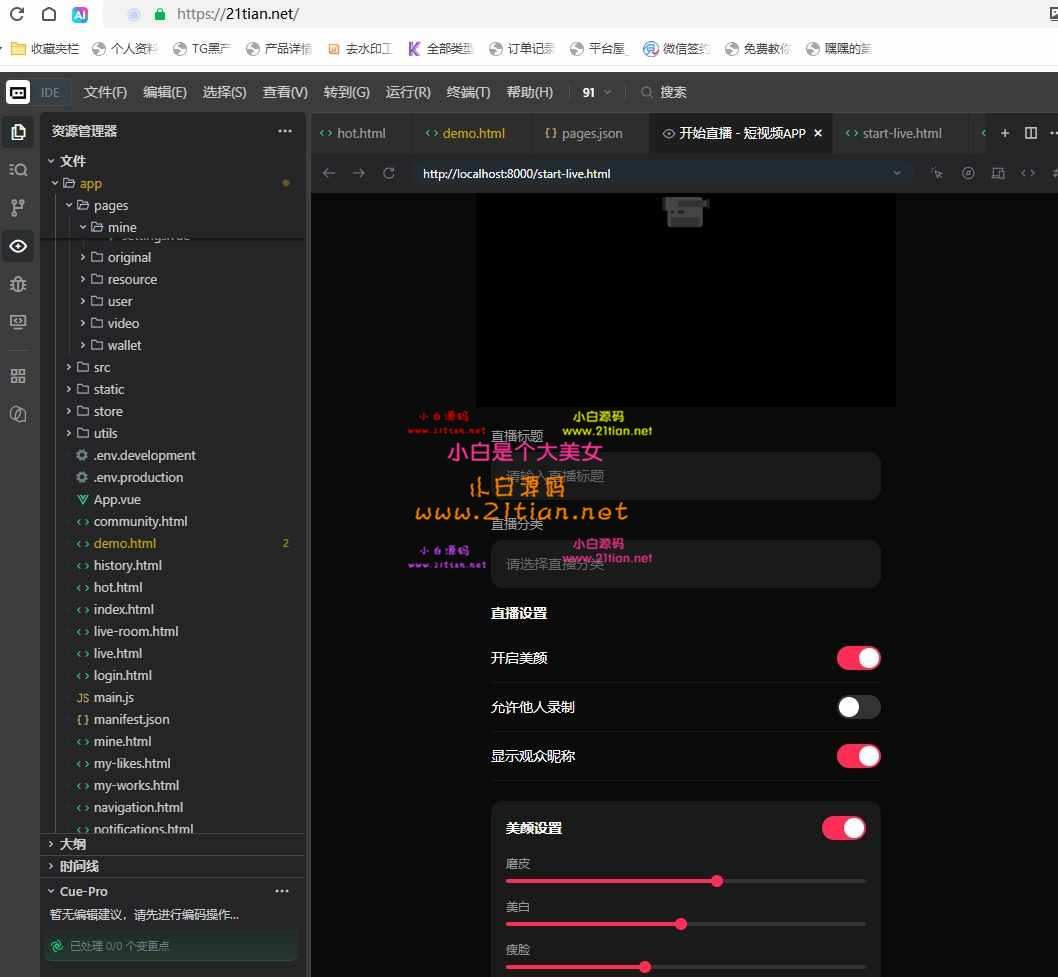
Task: Open the preview URL history dropdown arrow
Action: [897, 173]
